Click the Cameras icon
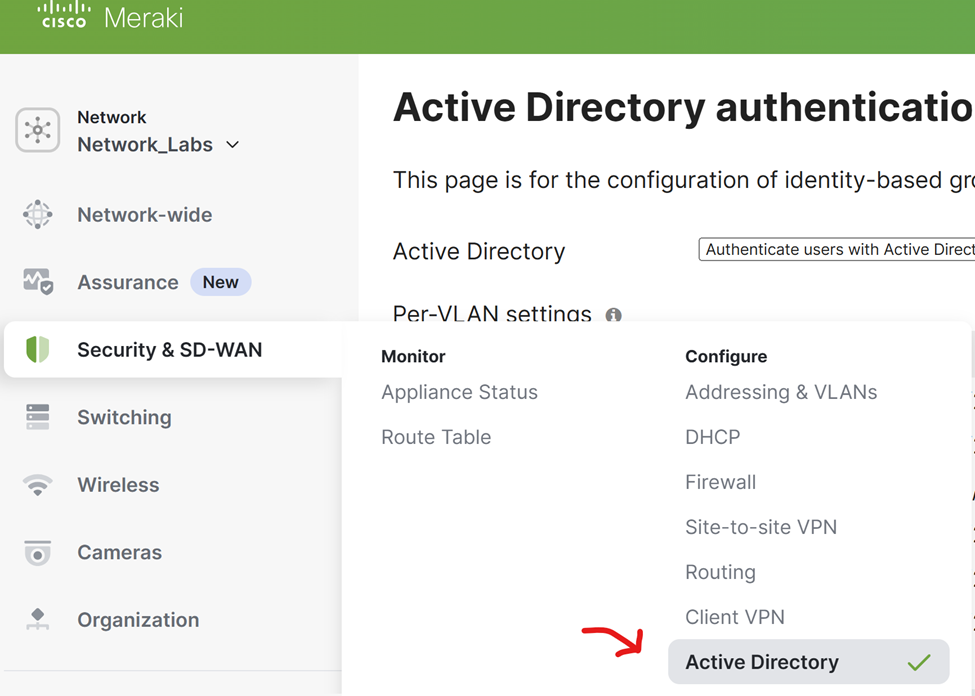The width and height of the screenshot is (975, 696). coord(38,552)
